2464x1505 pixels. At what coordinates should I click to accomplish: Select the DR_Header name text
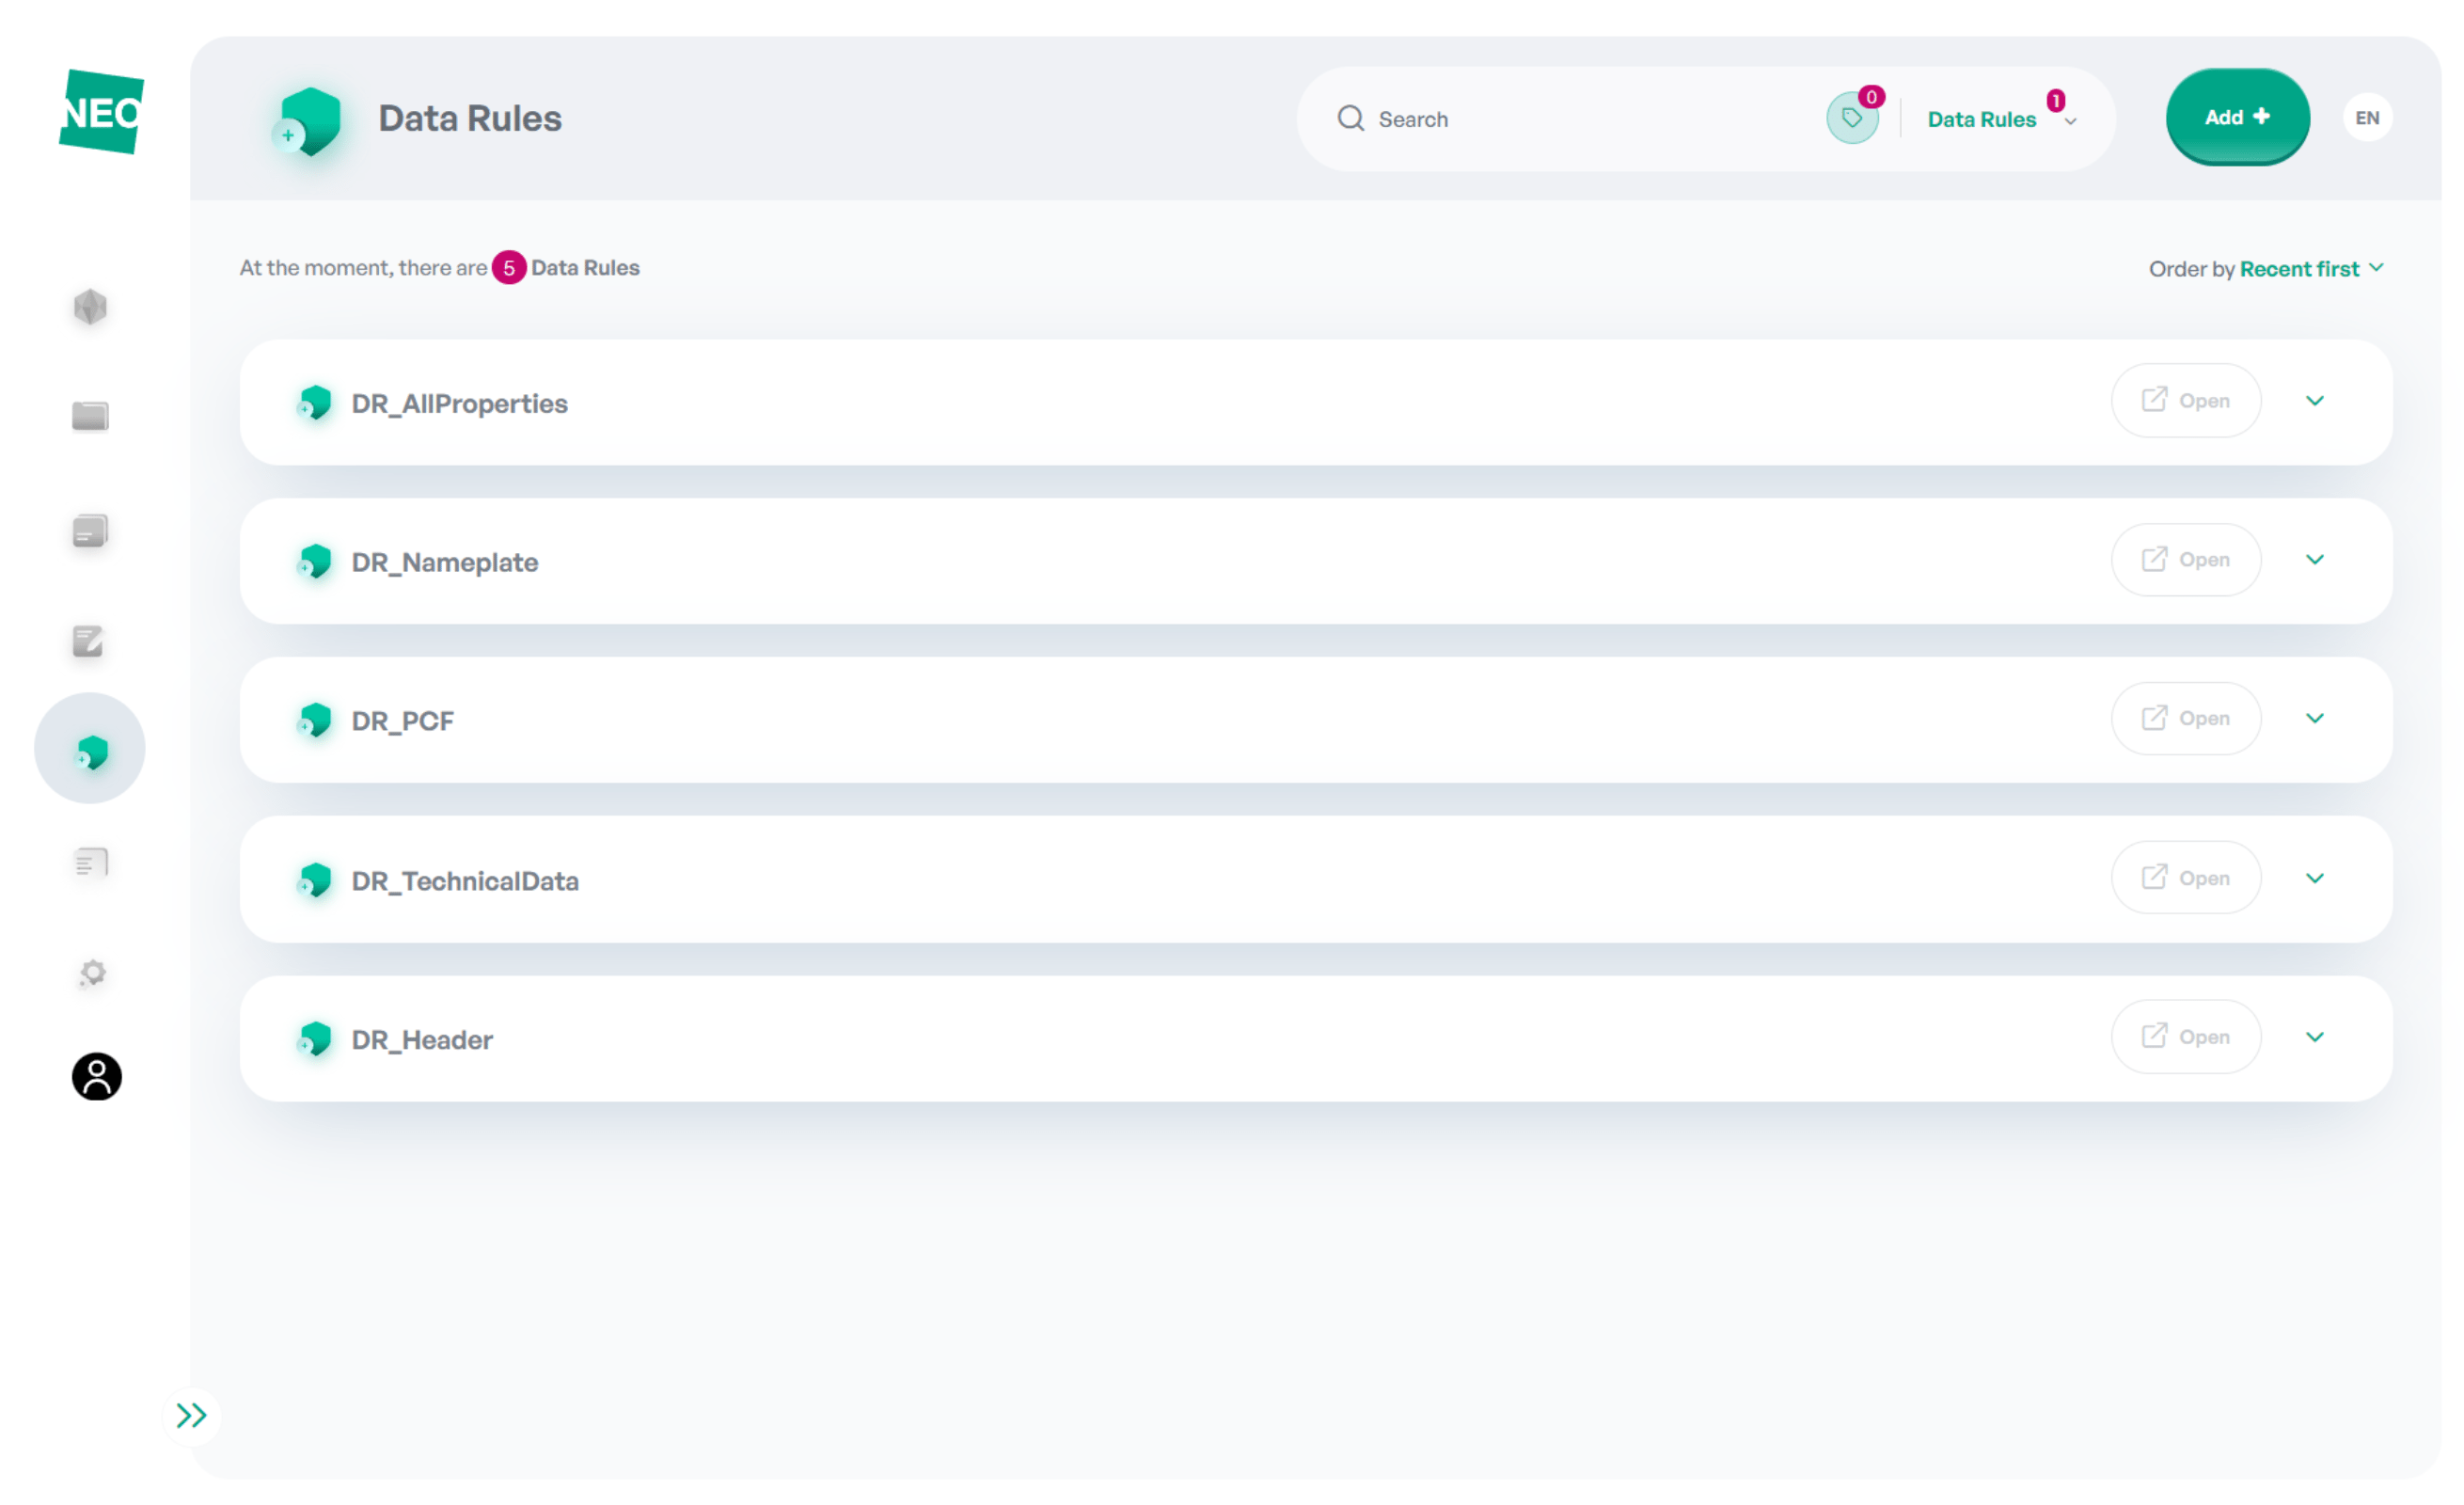point(422,1040)
